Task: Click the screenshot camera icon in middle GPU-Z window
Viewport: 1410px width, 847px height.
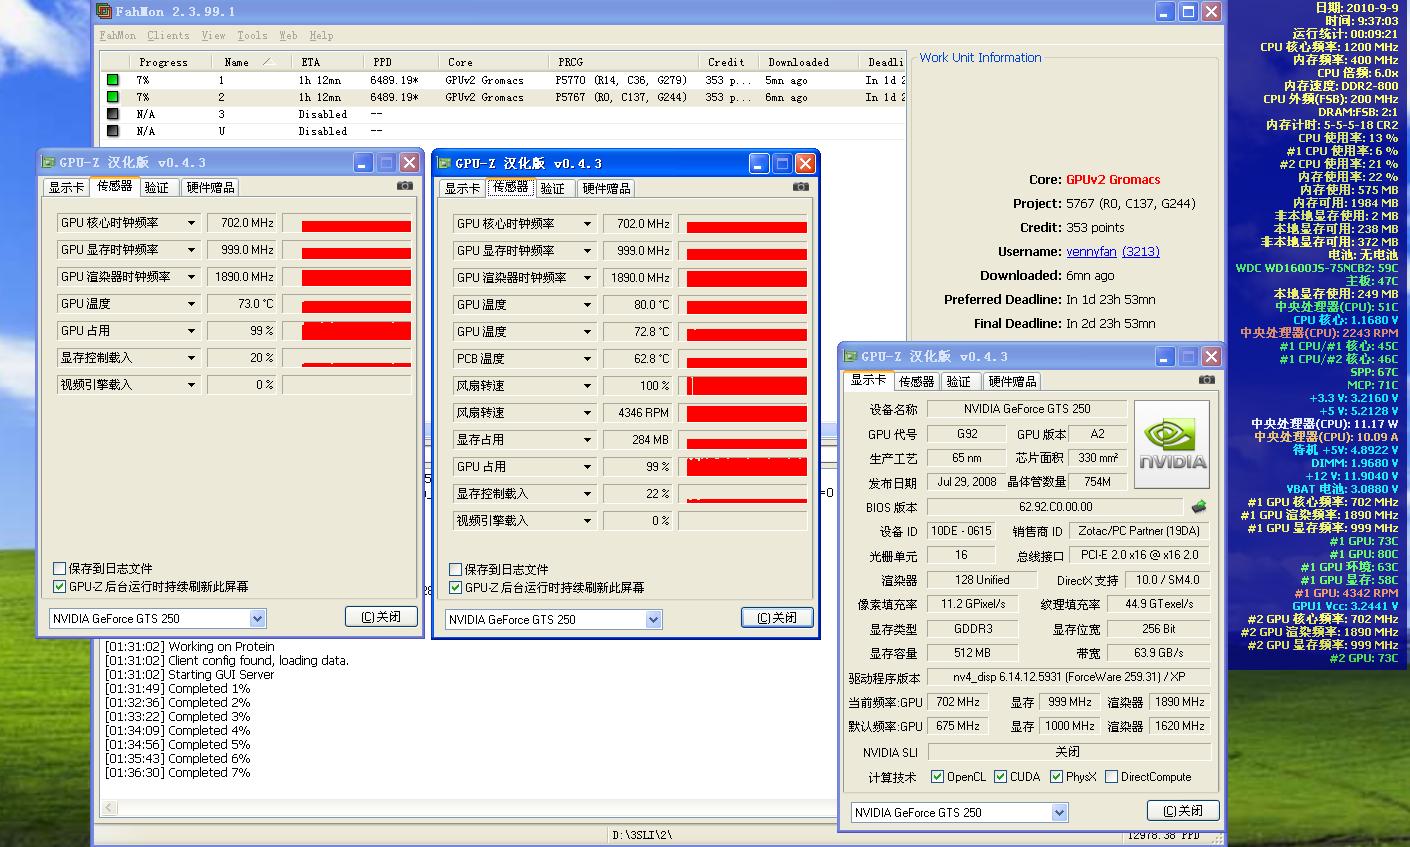Action: click(x=801, y=187)
